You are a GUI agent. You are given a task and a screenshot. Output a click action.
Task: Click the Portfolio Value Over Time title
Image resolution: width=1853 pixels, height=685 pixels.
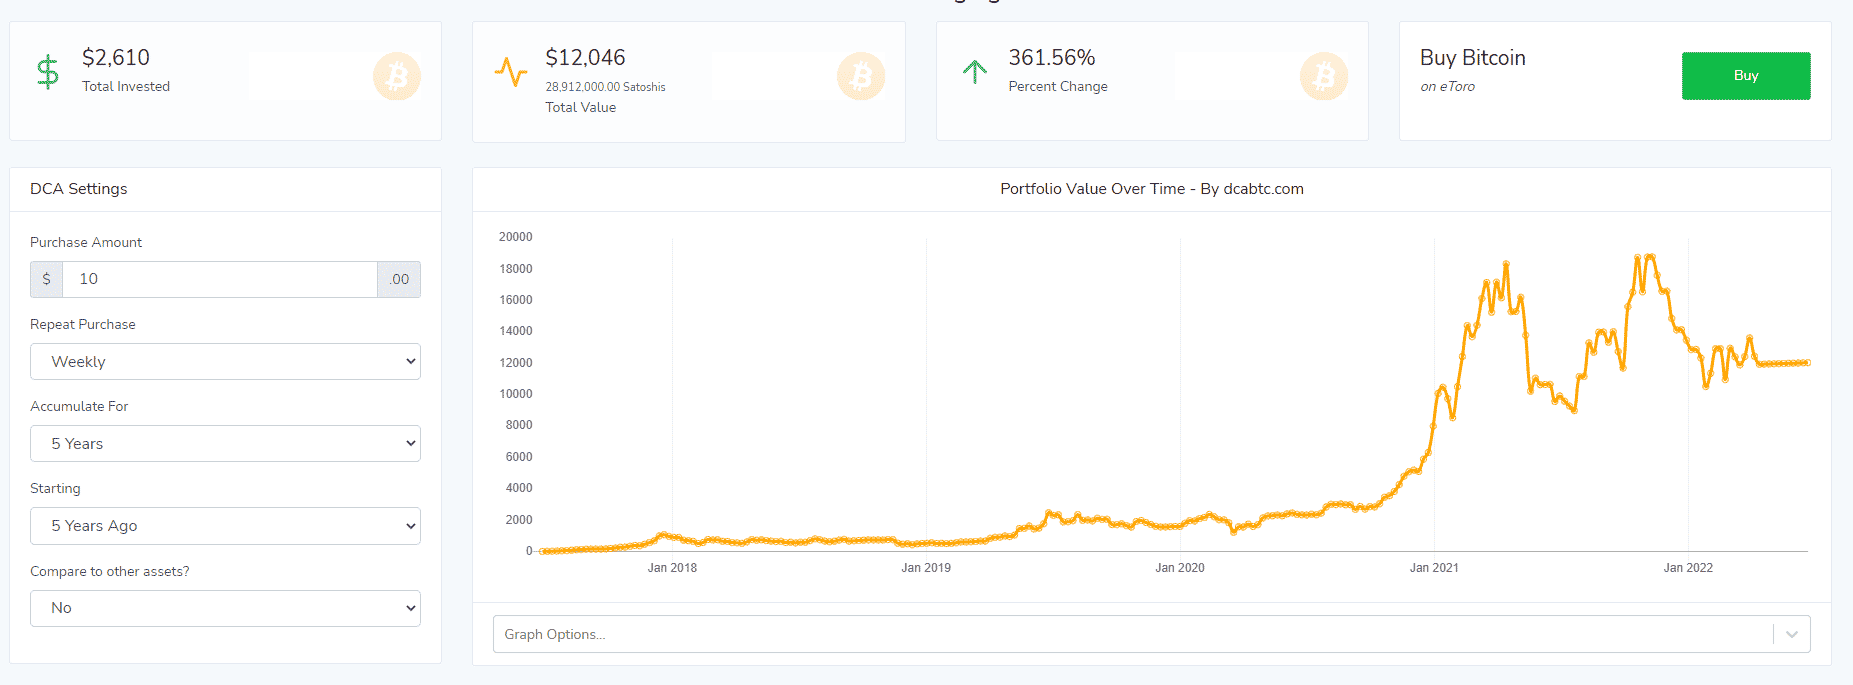(x=1151, y=189)
